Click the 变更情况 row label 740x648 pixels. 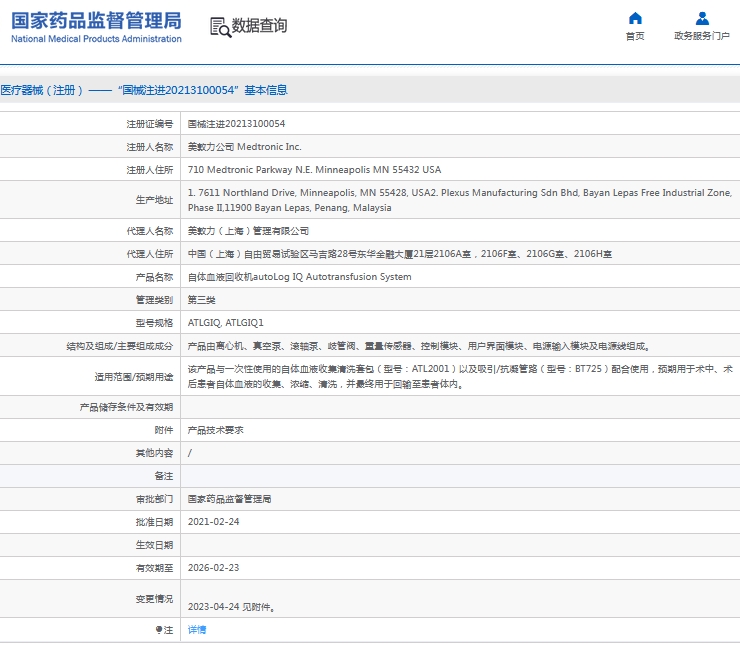pyautogui.click(x=154, y=599)
